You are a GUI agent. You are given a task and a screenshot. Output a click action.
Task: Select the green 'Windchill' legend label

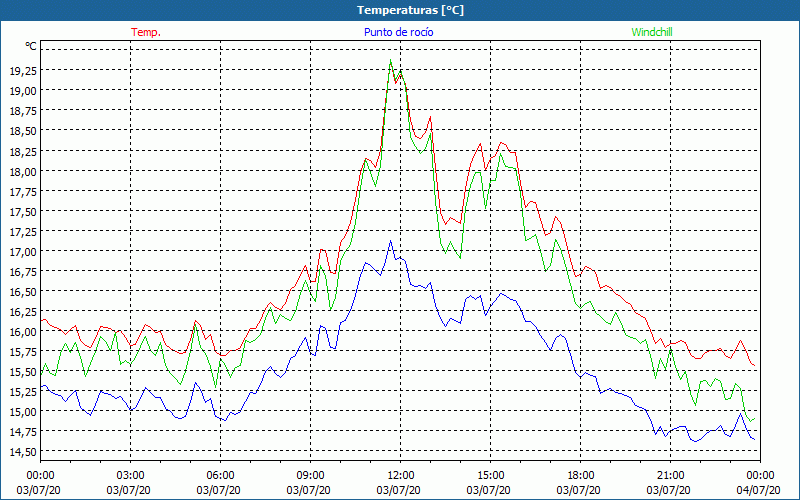pyautogui.click(x=652, y=32)
